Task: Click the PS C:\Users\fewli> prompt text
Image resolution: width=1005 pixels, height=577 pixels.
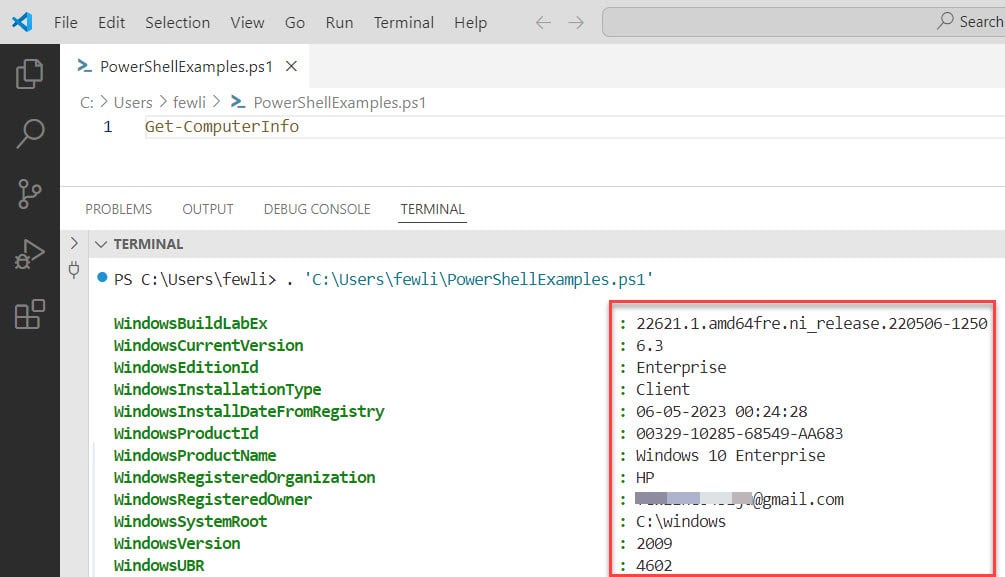Action: [195, 280]
